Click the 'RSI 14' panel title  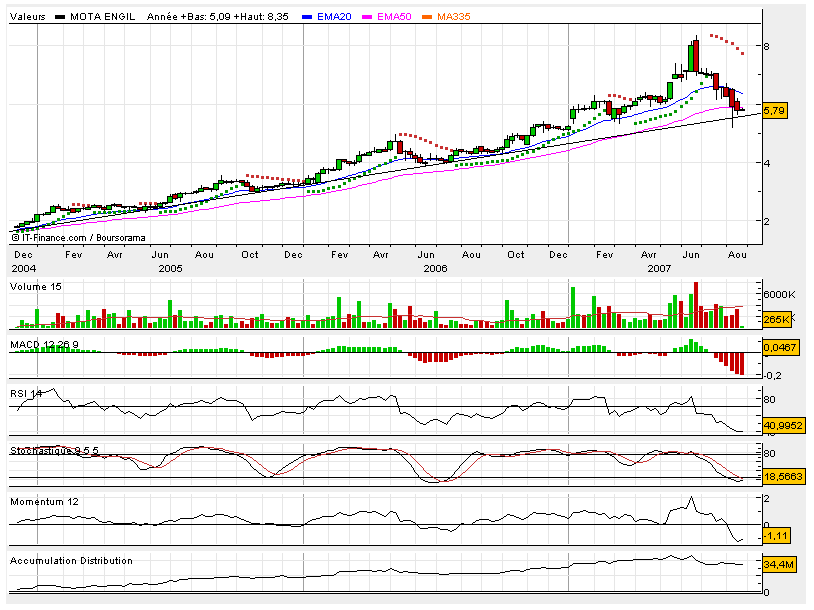tap(26, 394)
